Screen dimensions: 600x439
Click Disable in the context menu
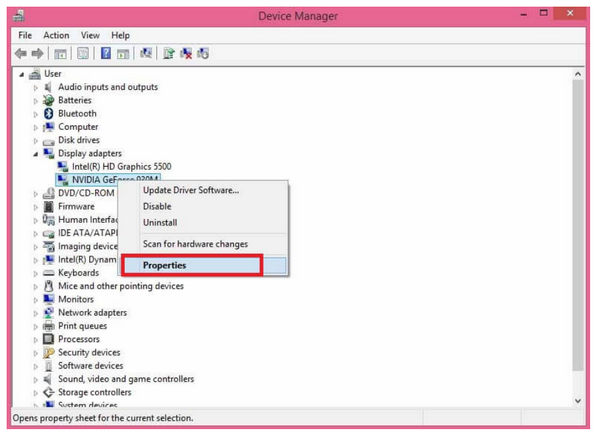tap(158, 207)
